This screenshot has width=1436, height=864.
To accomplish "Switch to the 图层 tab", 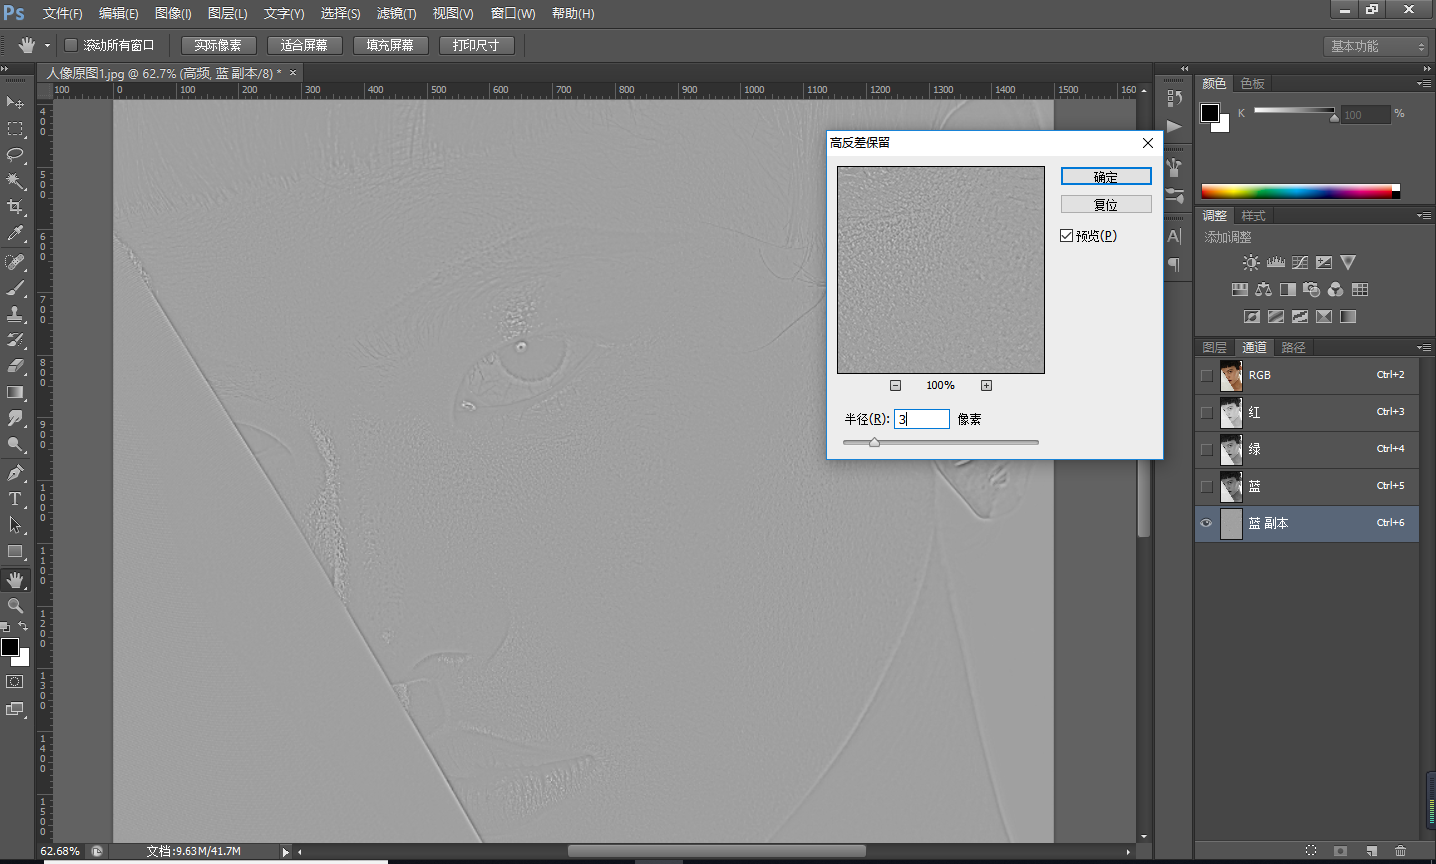I will click(x=1214, y=348).
